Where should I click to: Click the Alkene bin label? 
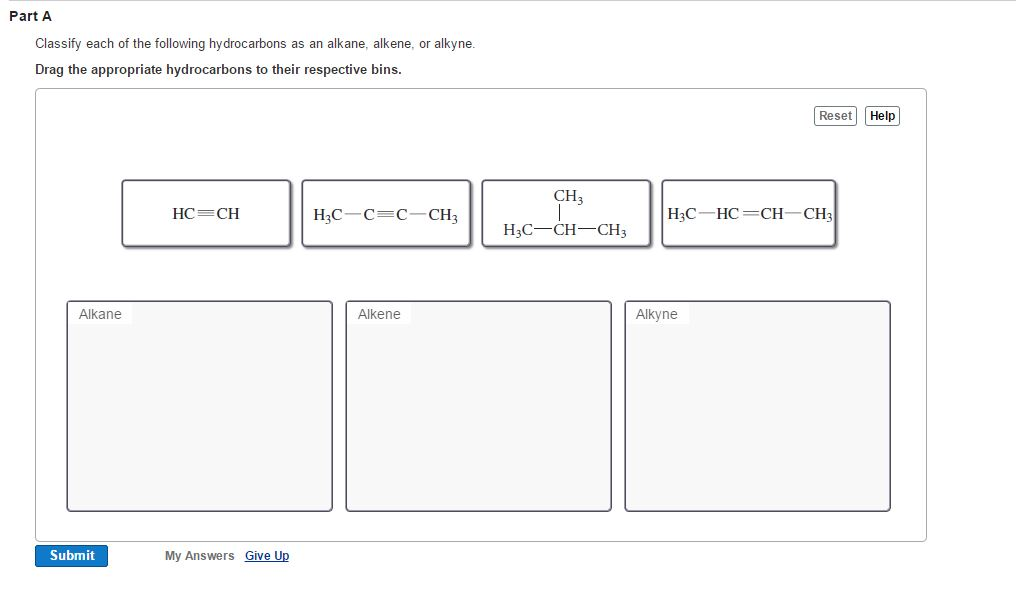tap(377, 313)
